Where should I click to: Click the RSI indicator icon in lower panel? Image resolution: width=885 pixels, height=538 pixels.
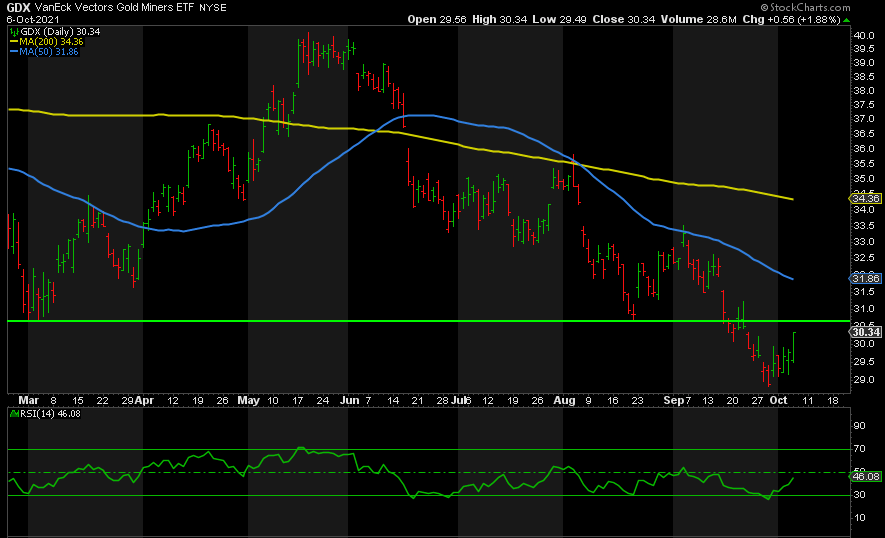point(14,414)
